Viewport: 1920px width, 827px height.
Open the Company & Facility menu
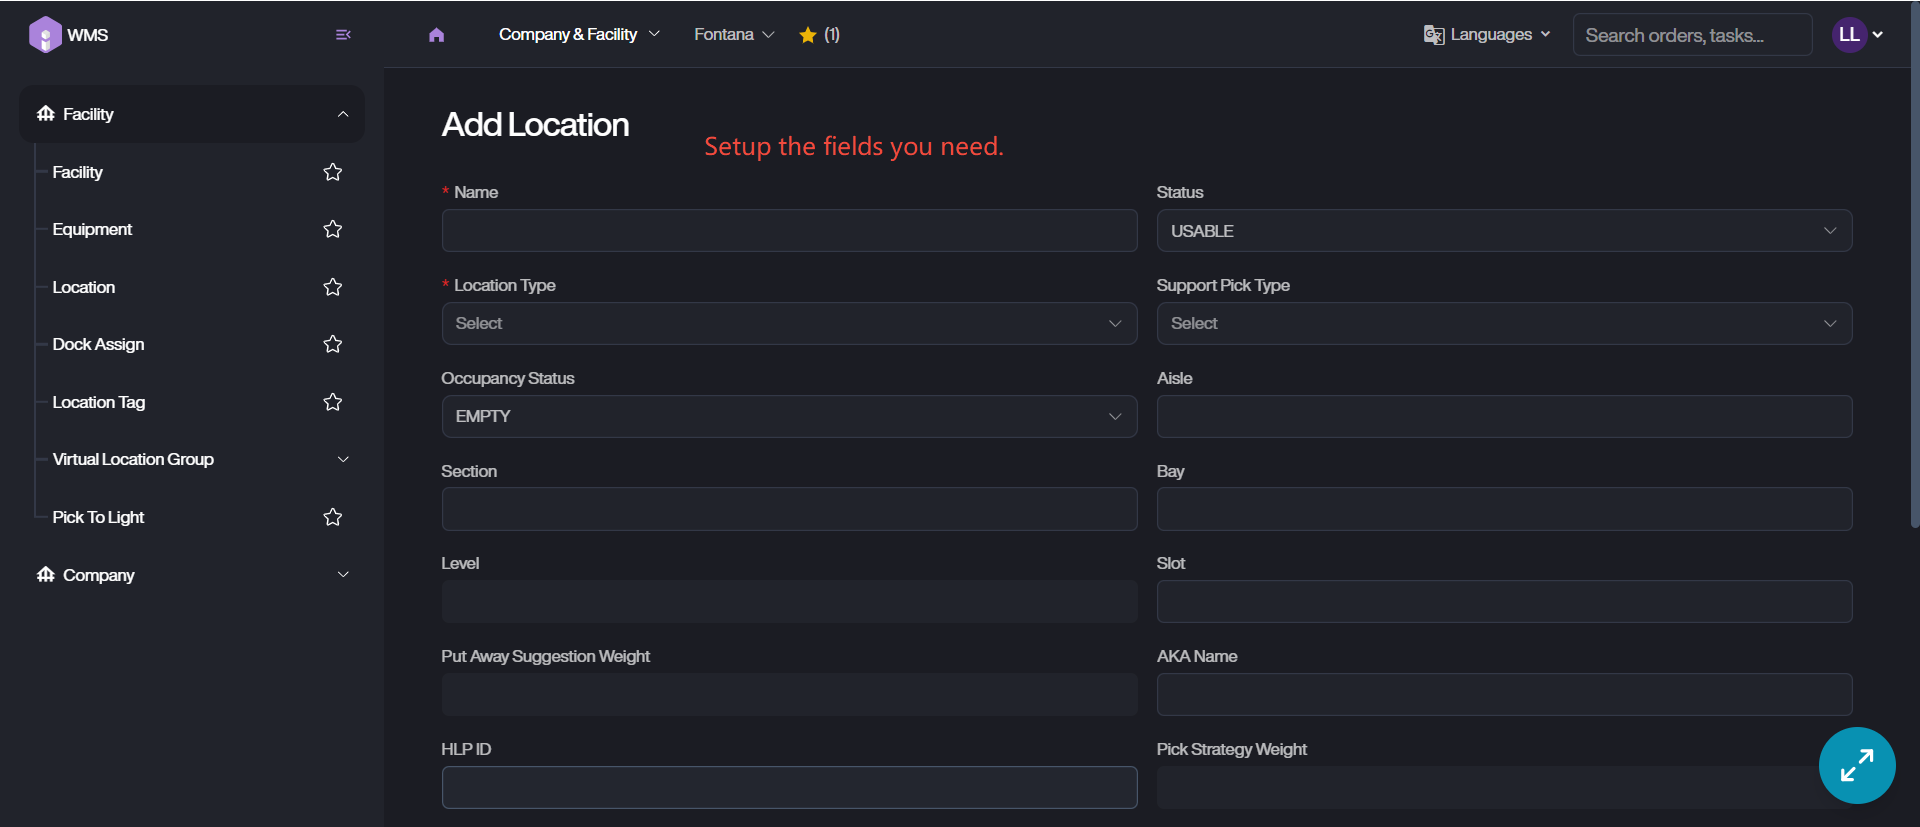pos(579,35)
